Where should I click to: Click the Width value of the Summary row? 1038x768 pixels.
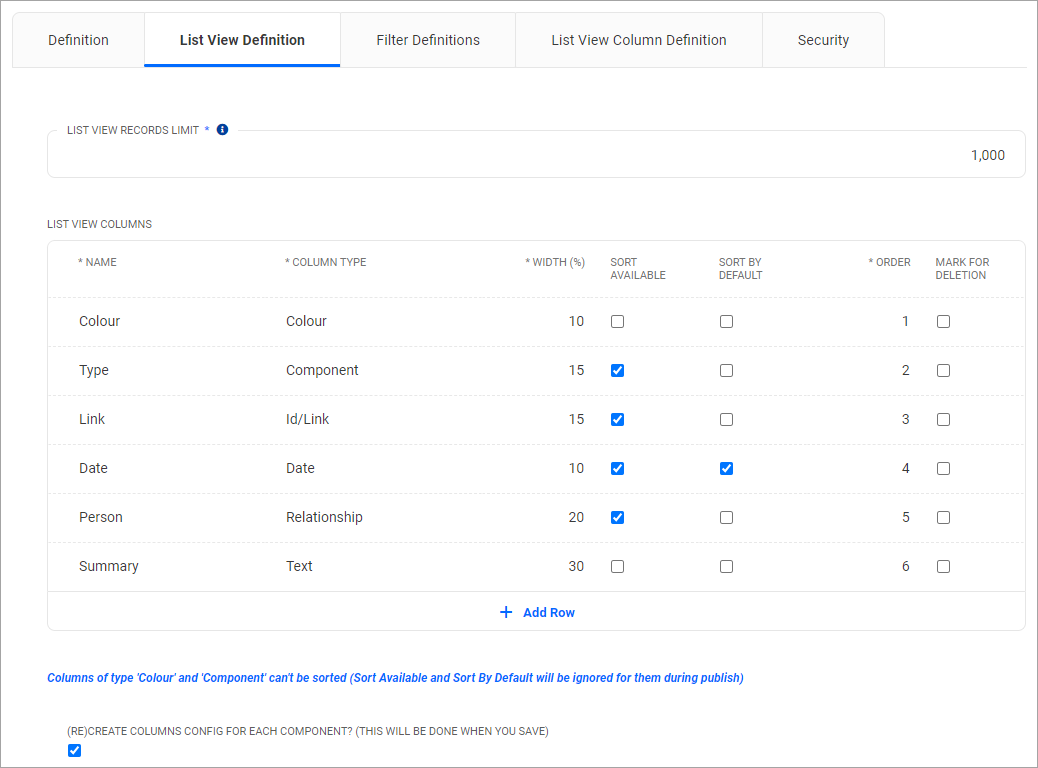pyautogui.click(x=576, y=566)
